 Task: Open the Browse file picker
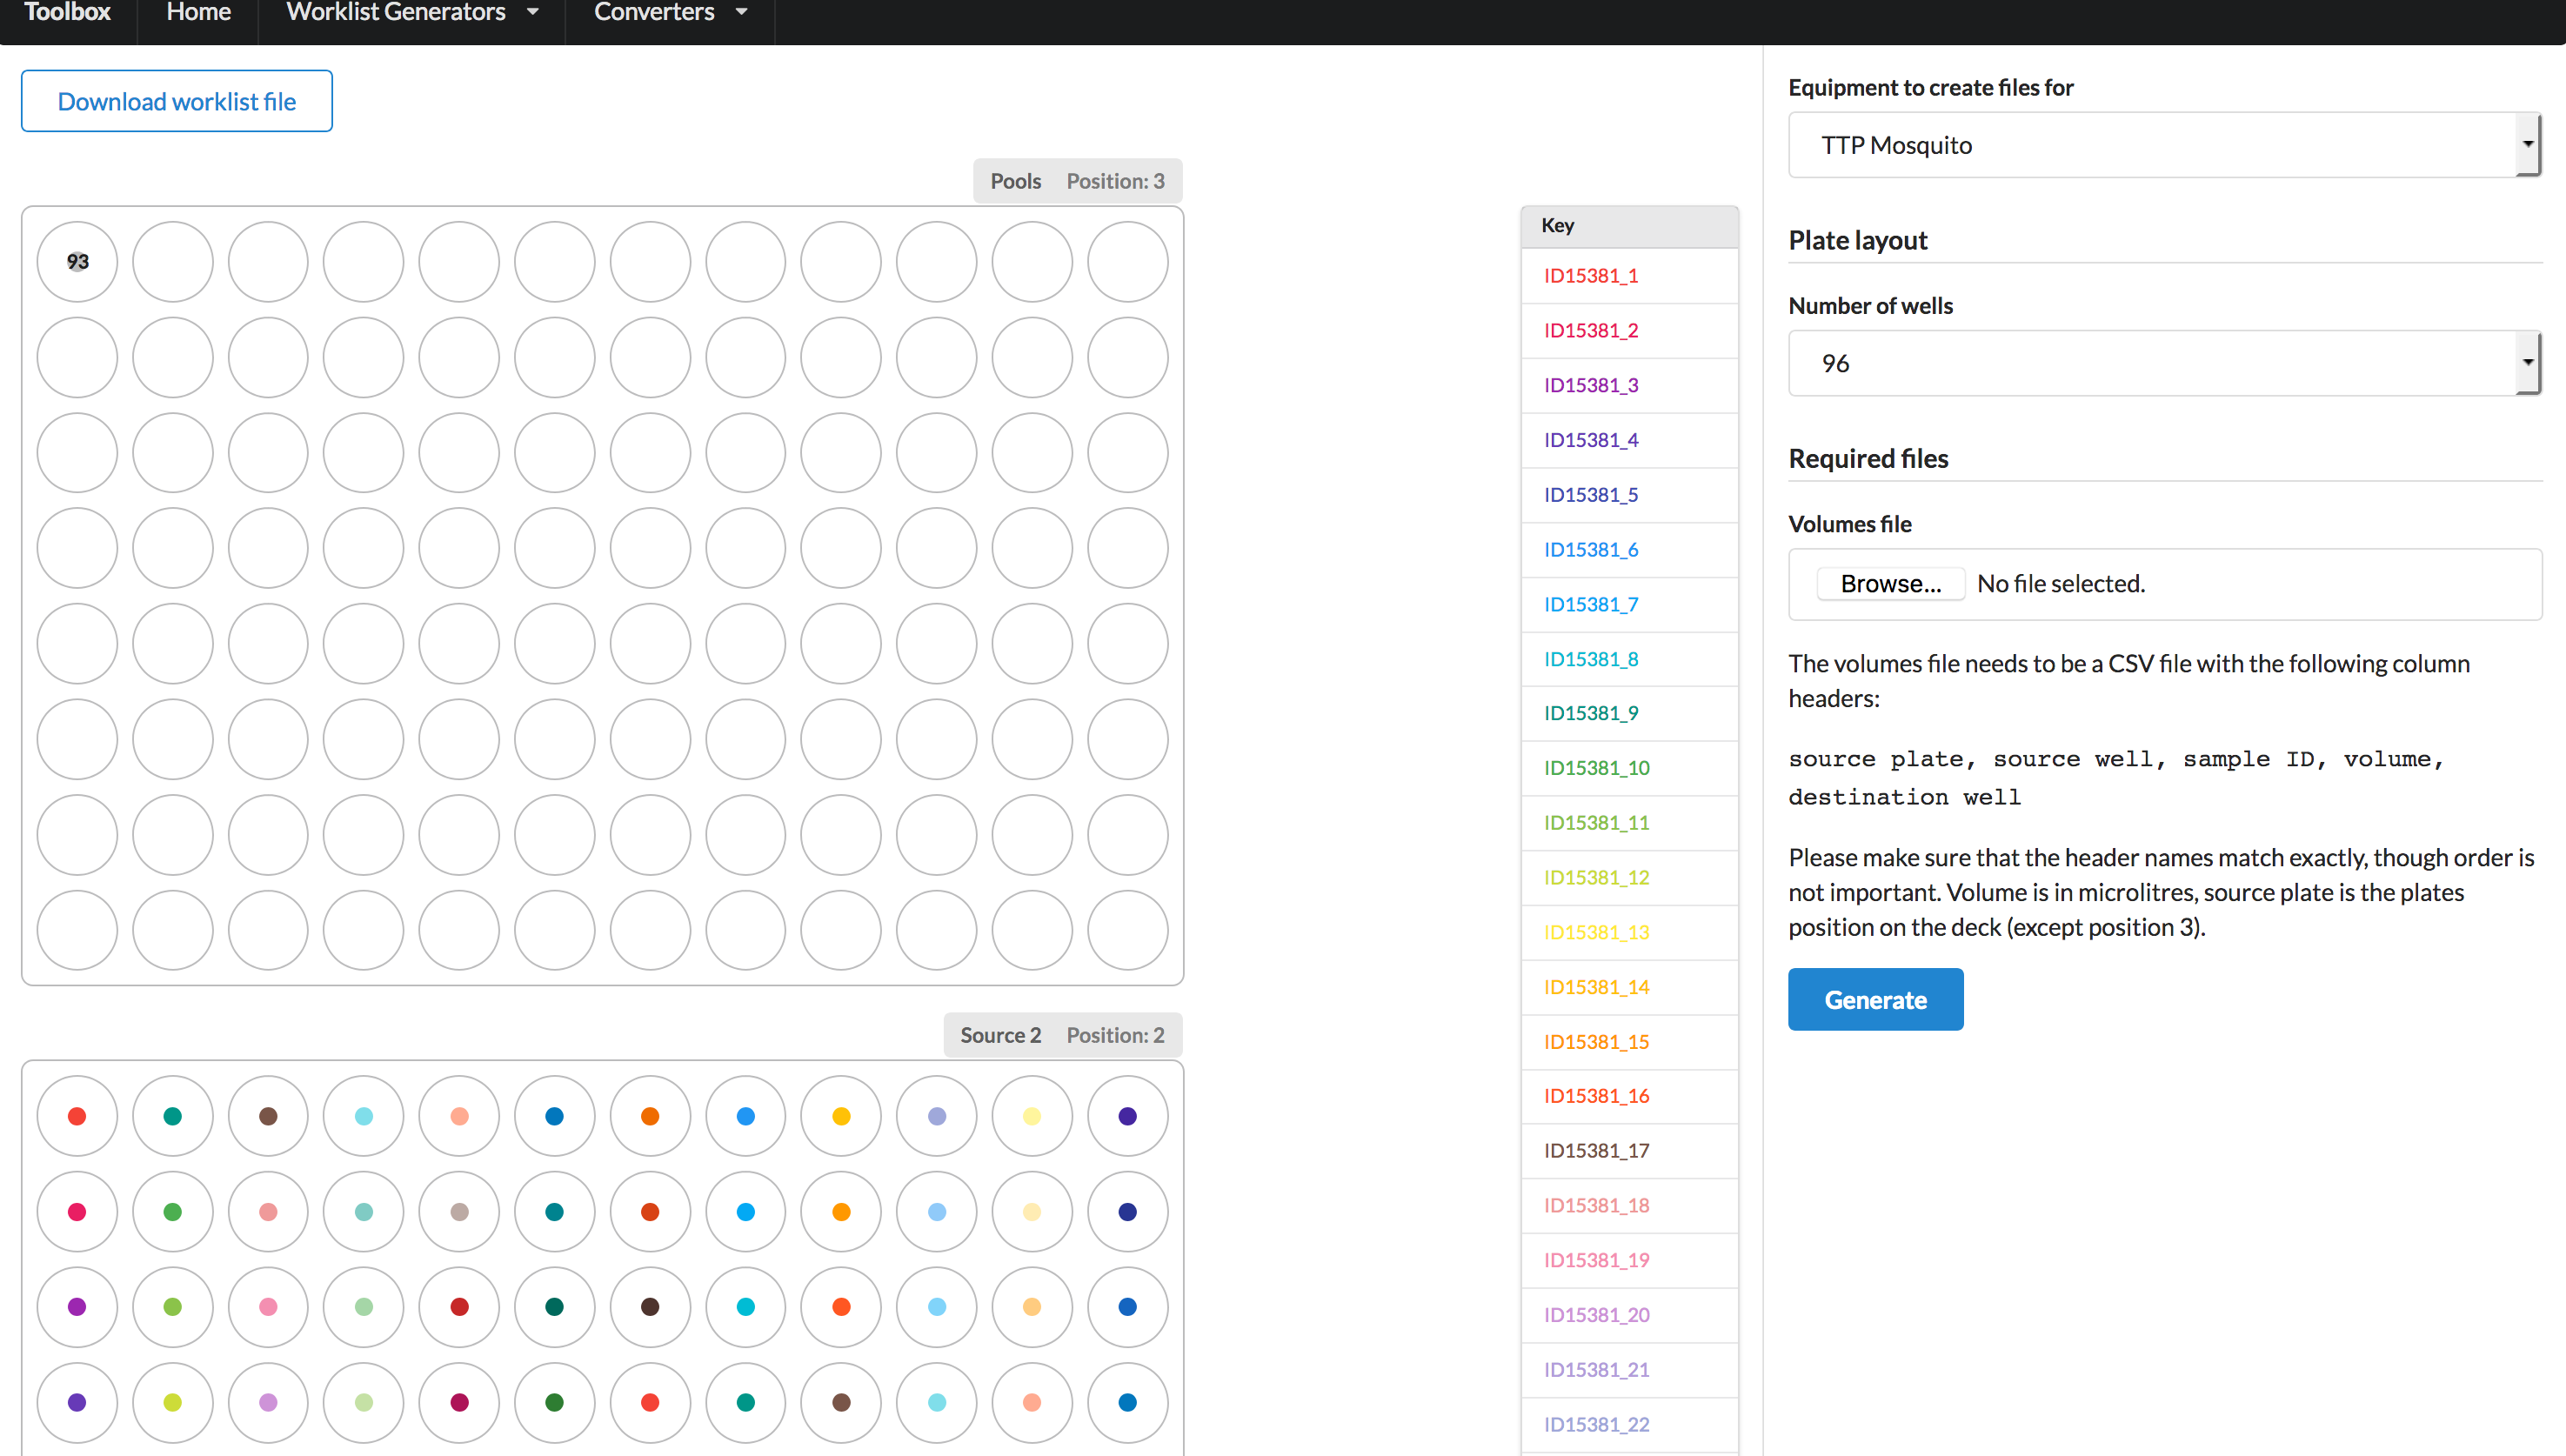pos(1890,583)
